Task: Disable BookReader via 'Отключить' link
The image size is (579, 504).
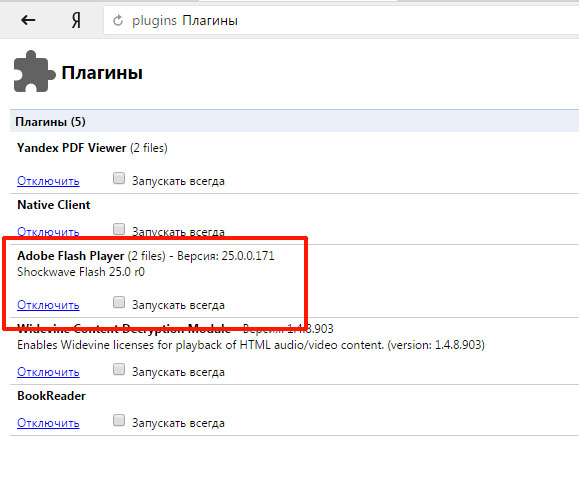Action: click(48, 423)
